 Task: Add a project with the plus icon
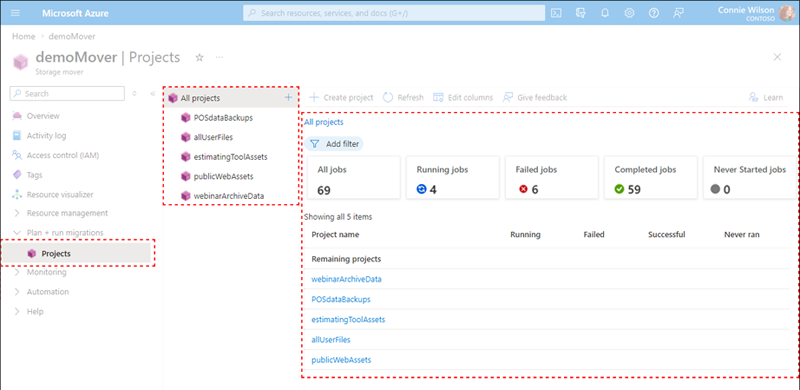(x=288, y=97)
